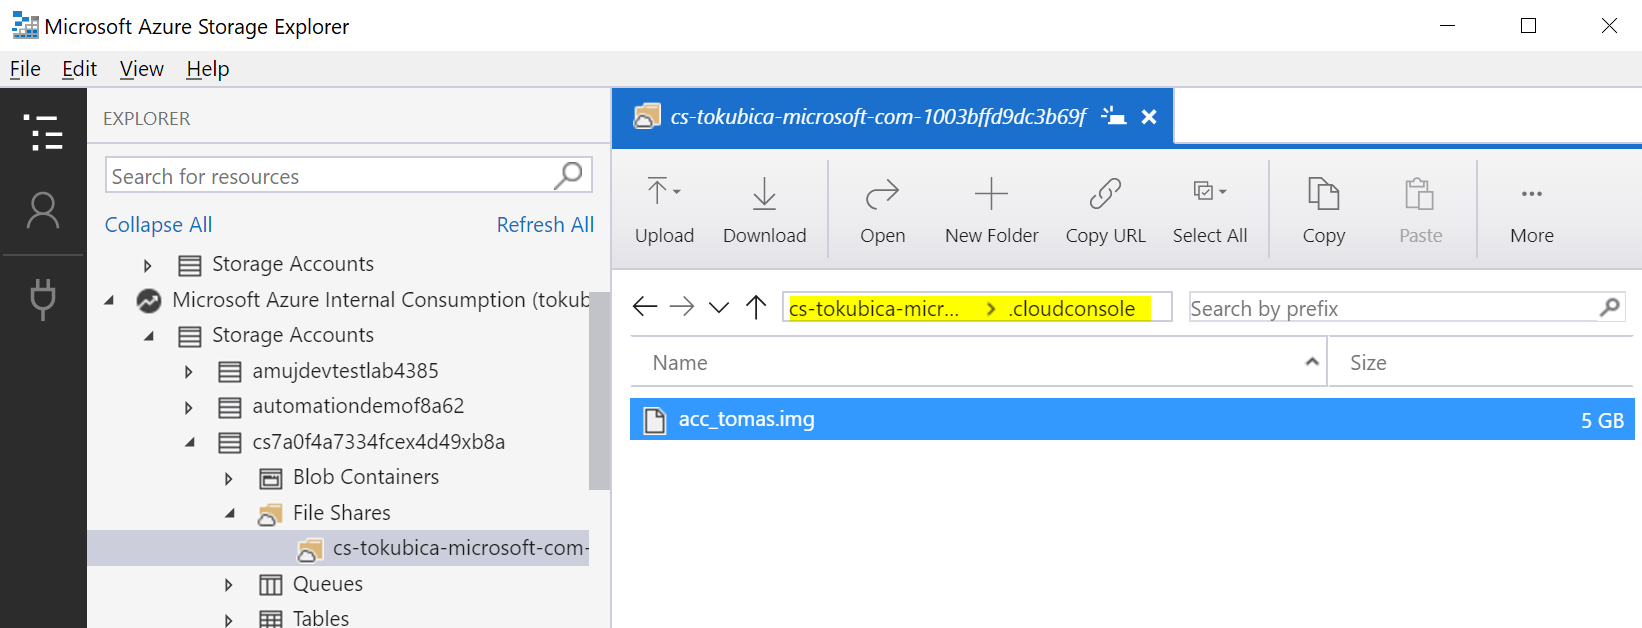Expand the Queues tree node
The image size is (1642, 628).
229,585
